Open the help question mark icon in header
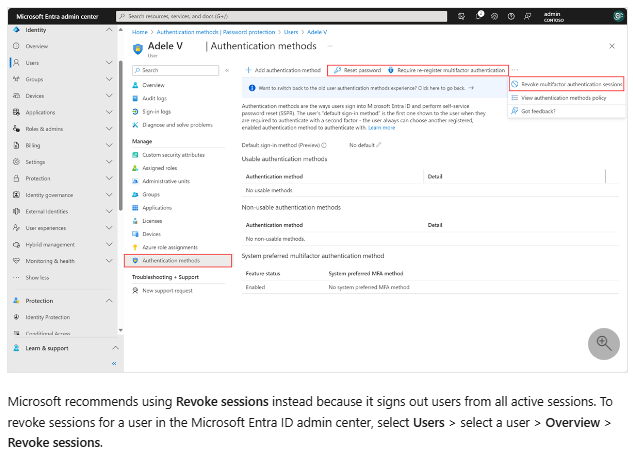 511,17
